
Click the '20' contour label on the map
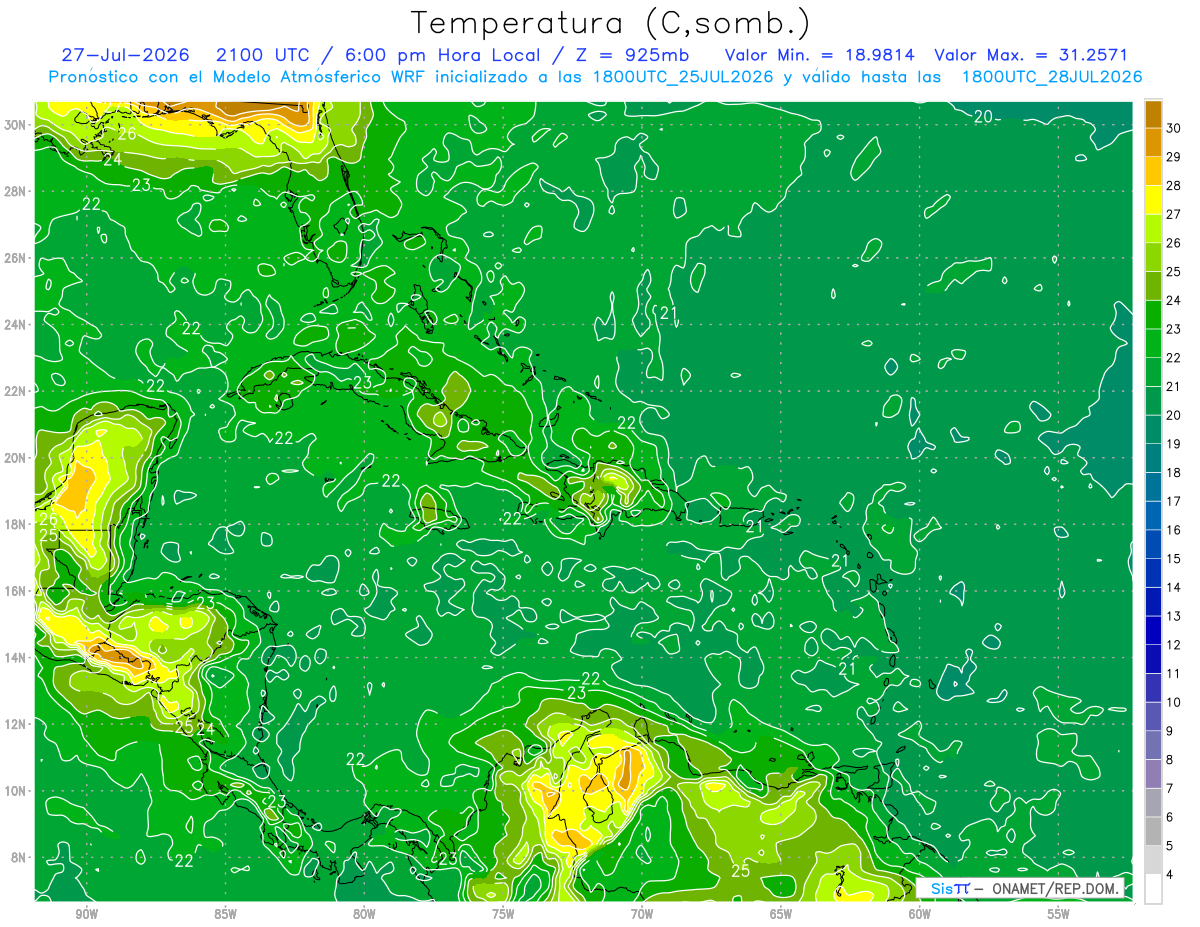coord(983,117)
